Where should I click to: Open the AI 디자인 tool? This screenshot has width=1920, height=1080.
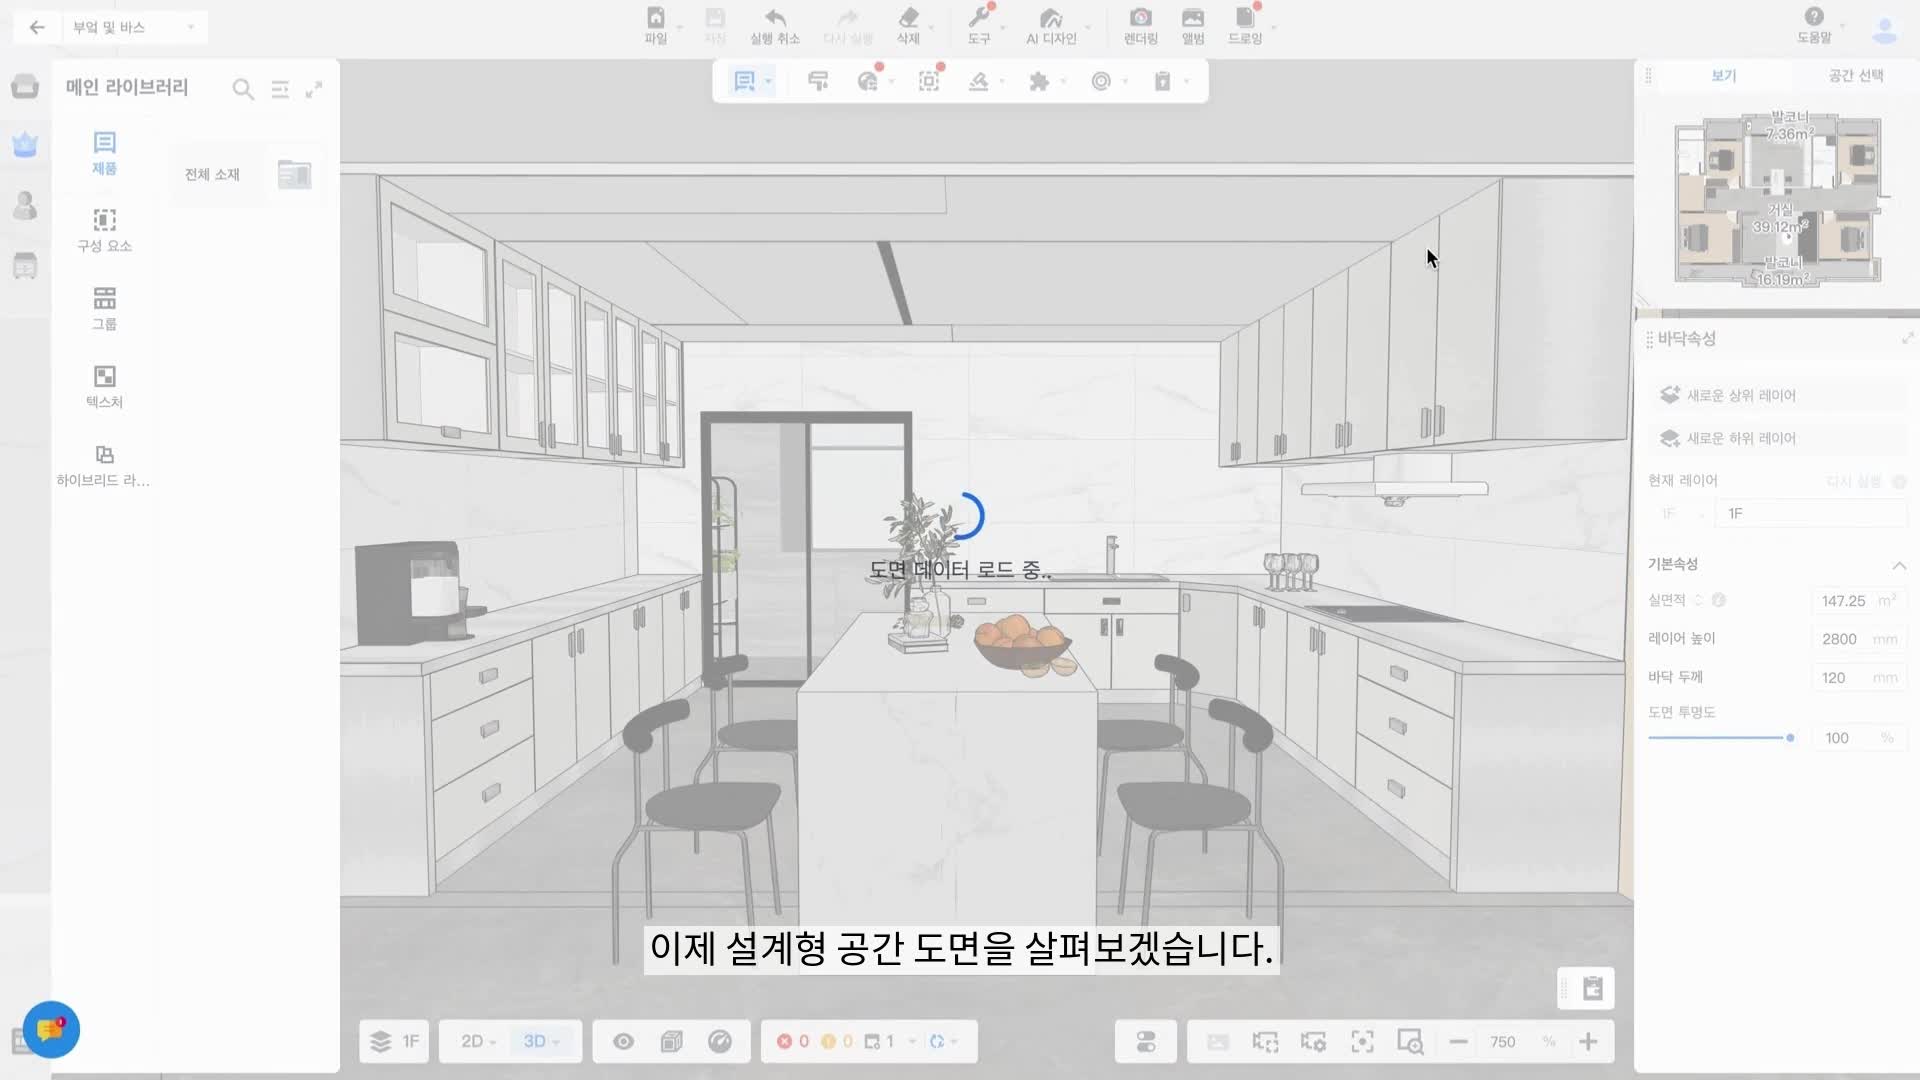[x=1050, y=19]
